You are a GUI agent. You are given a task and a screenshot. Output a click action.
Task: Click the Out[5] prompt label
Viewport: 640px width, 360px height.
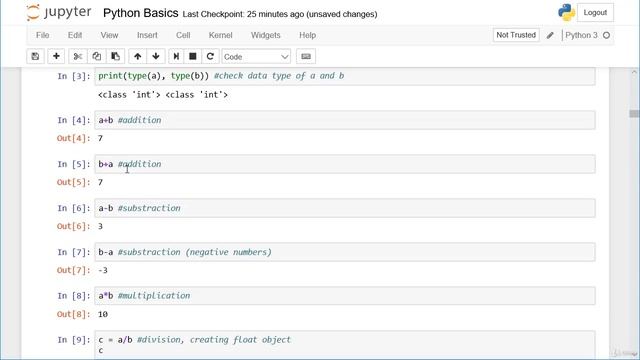[x=73, y=182]
